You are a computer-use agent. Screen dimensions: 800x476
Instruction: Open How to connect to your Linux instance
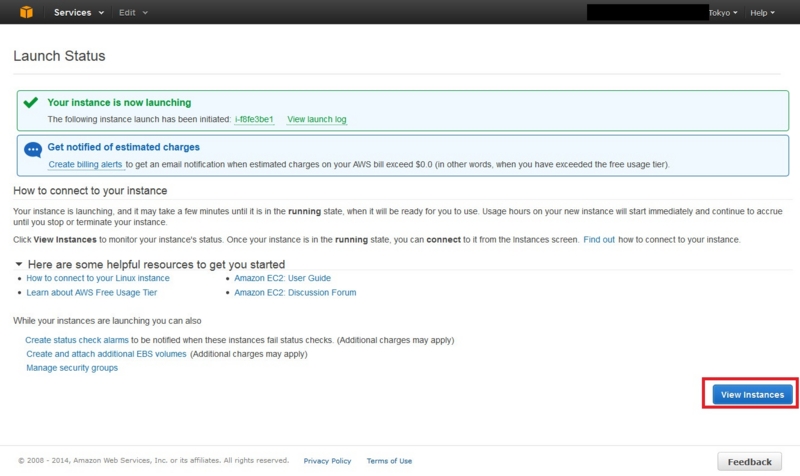(x=98, y=278)
